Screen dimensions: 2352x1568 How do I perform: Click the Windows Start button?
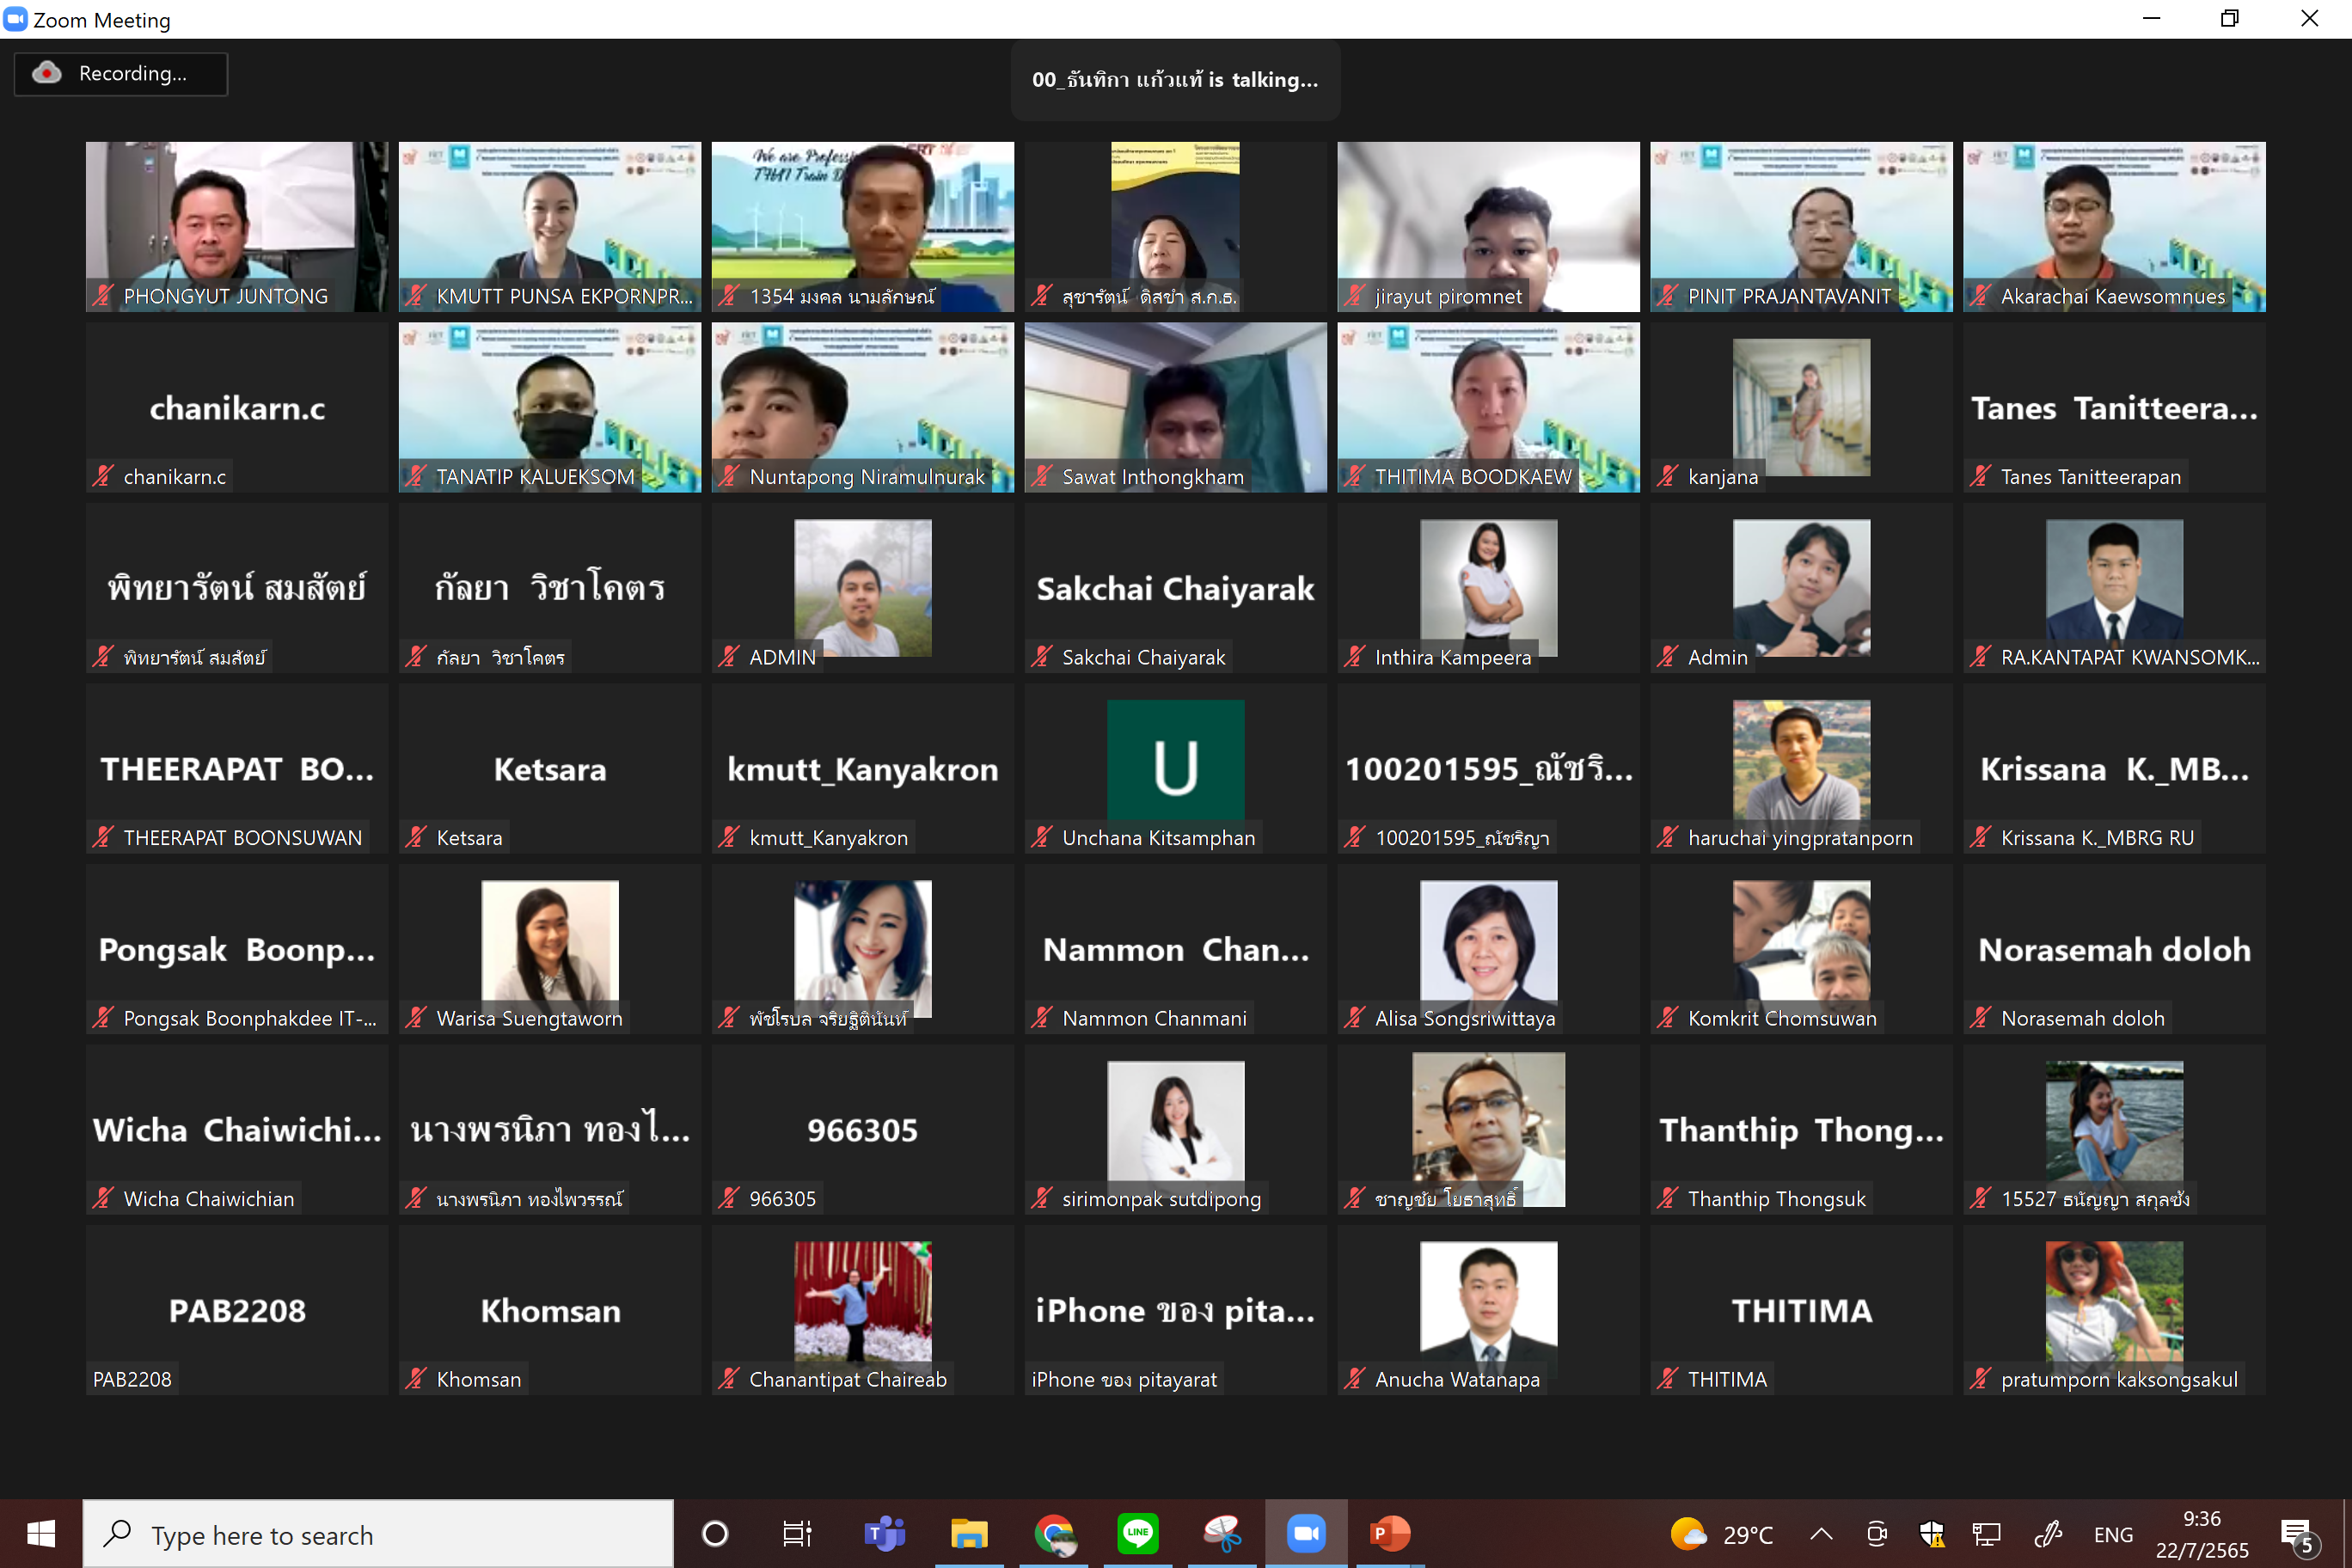(x=41, y=1534)
